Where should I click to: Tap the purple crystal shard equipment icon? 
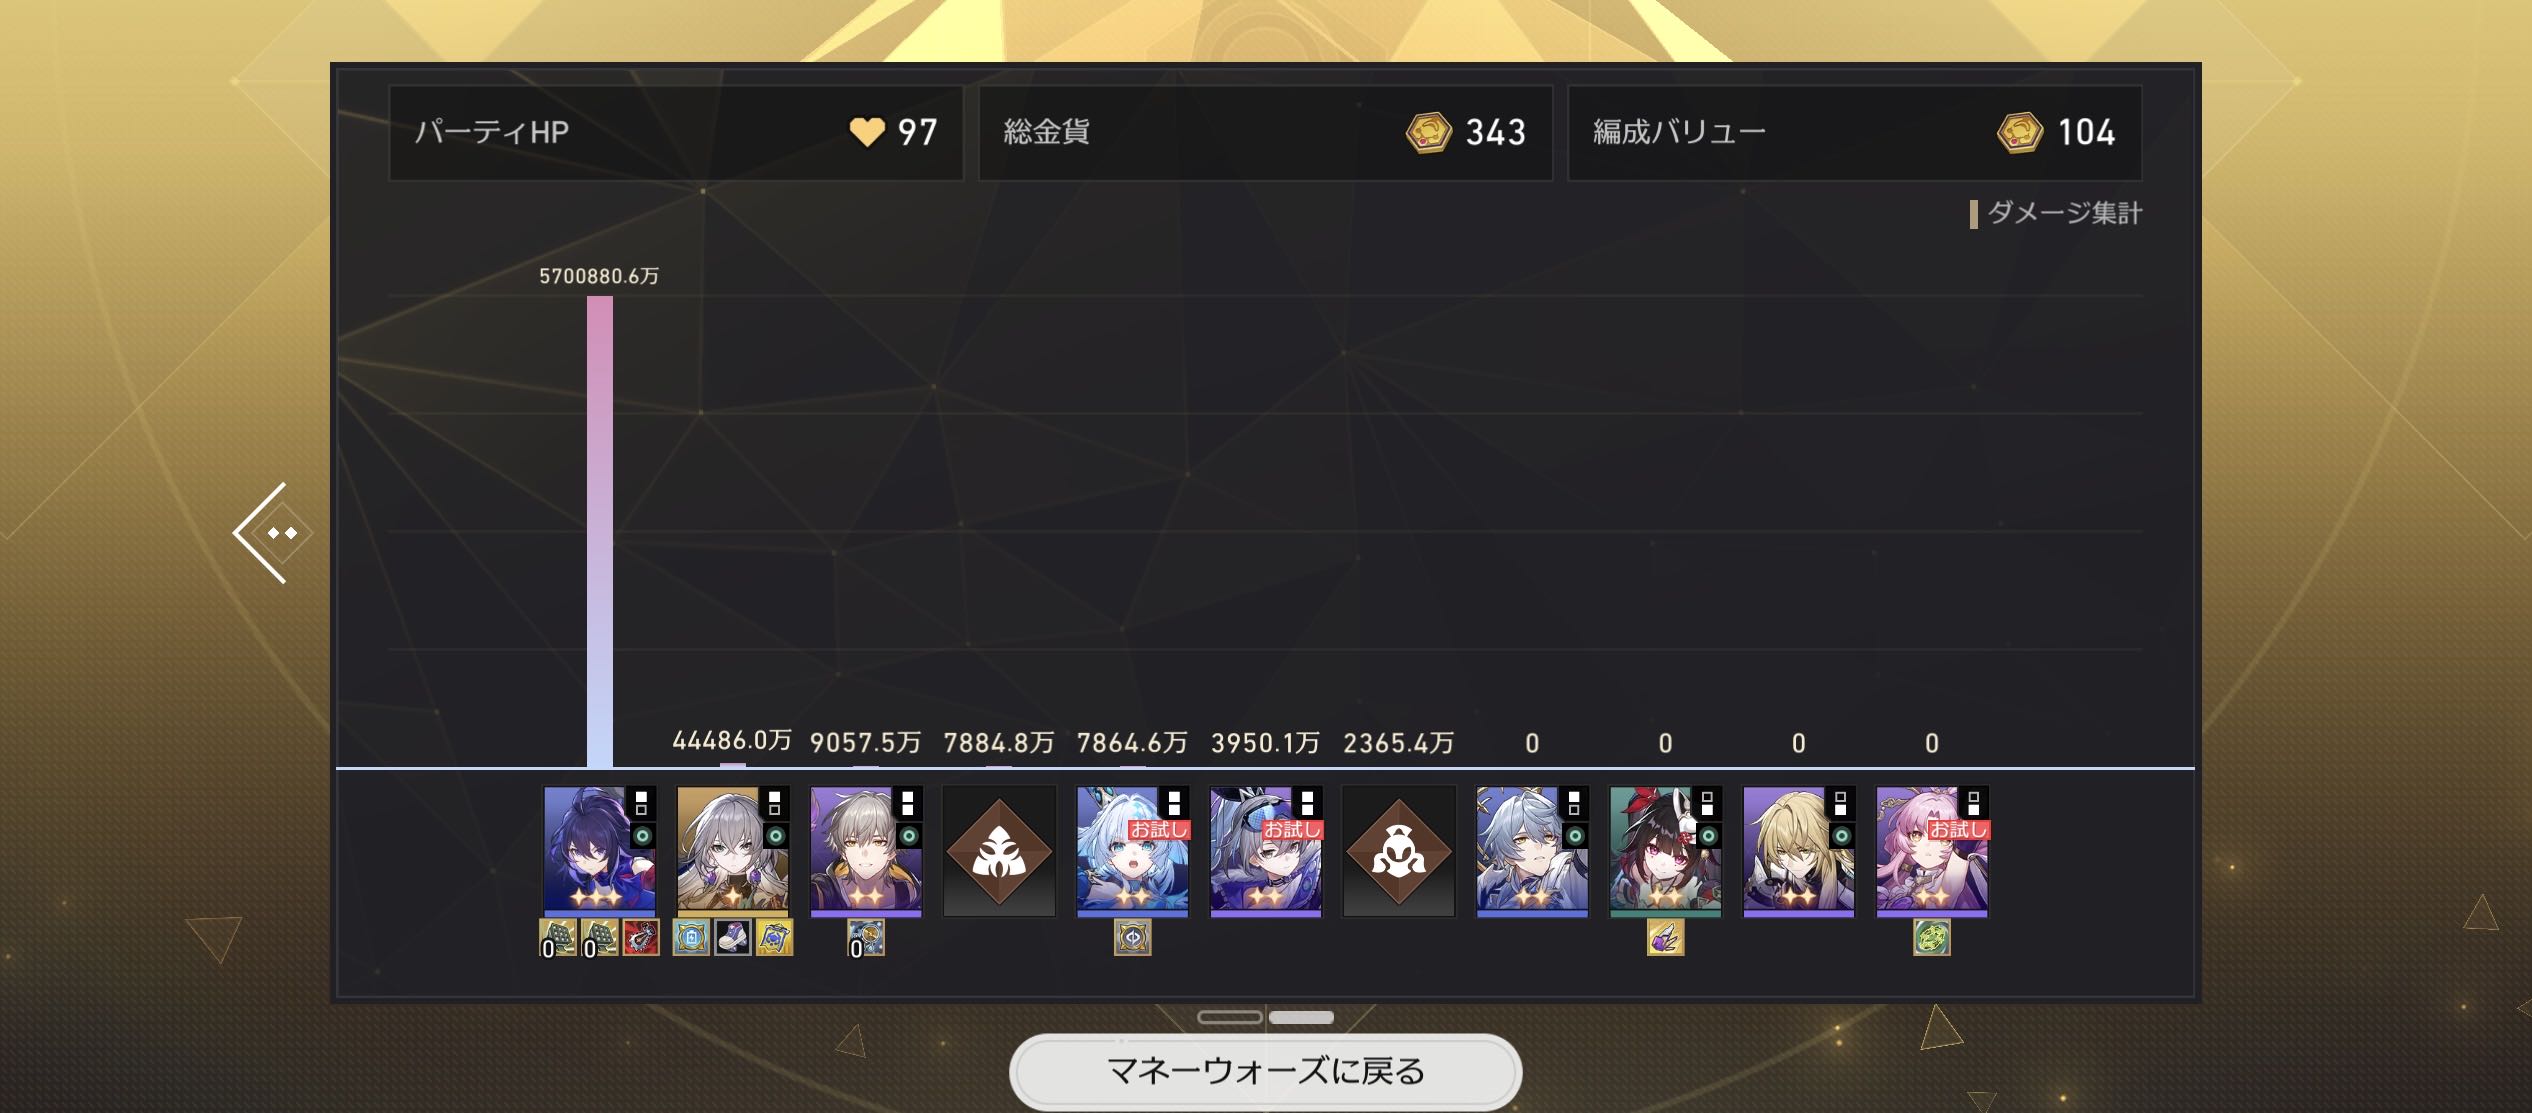1665,938
